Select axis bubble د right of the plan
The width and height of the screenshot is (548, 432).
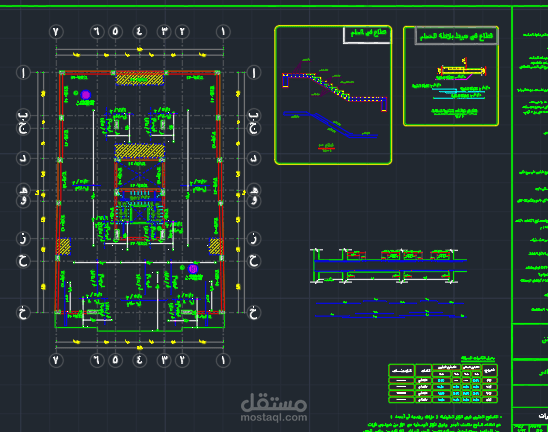click(x=254, y=159)
